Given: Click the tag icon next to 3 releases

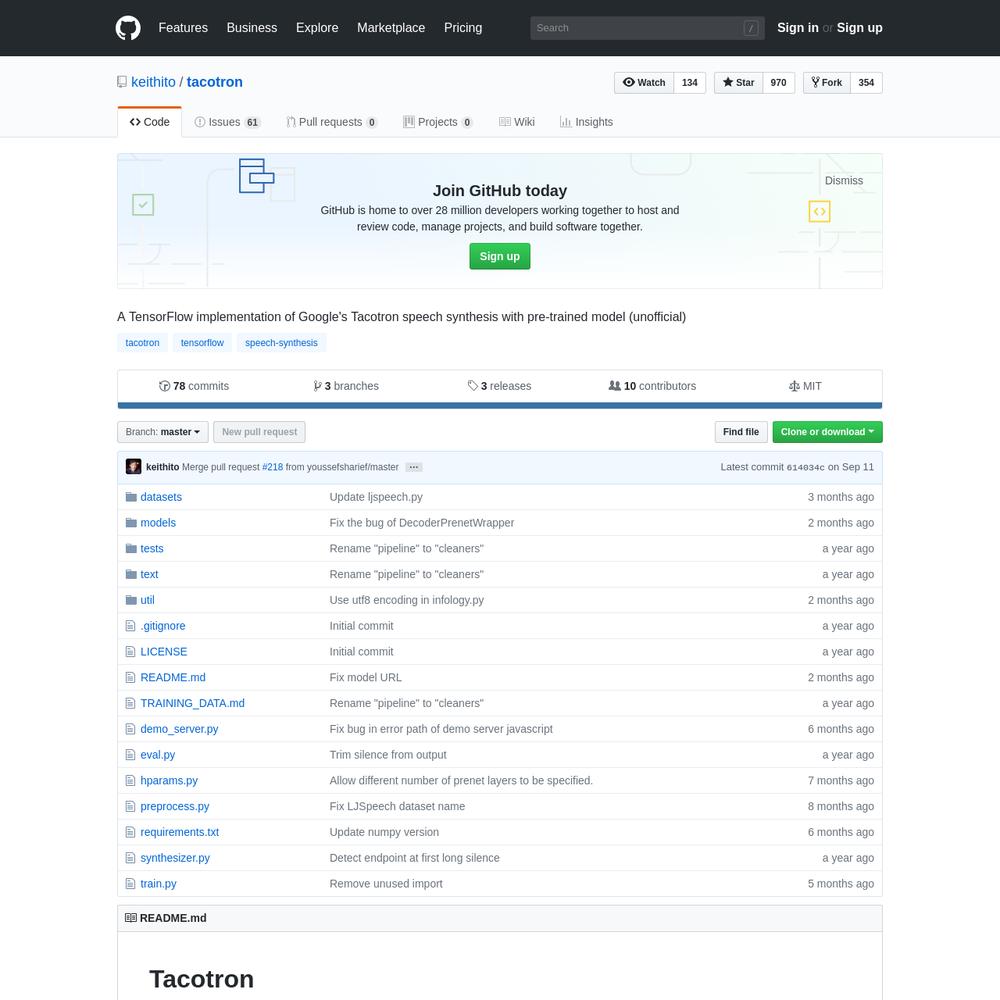Looking at the screenshot, I should [x=473, y=386].
